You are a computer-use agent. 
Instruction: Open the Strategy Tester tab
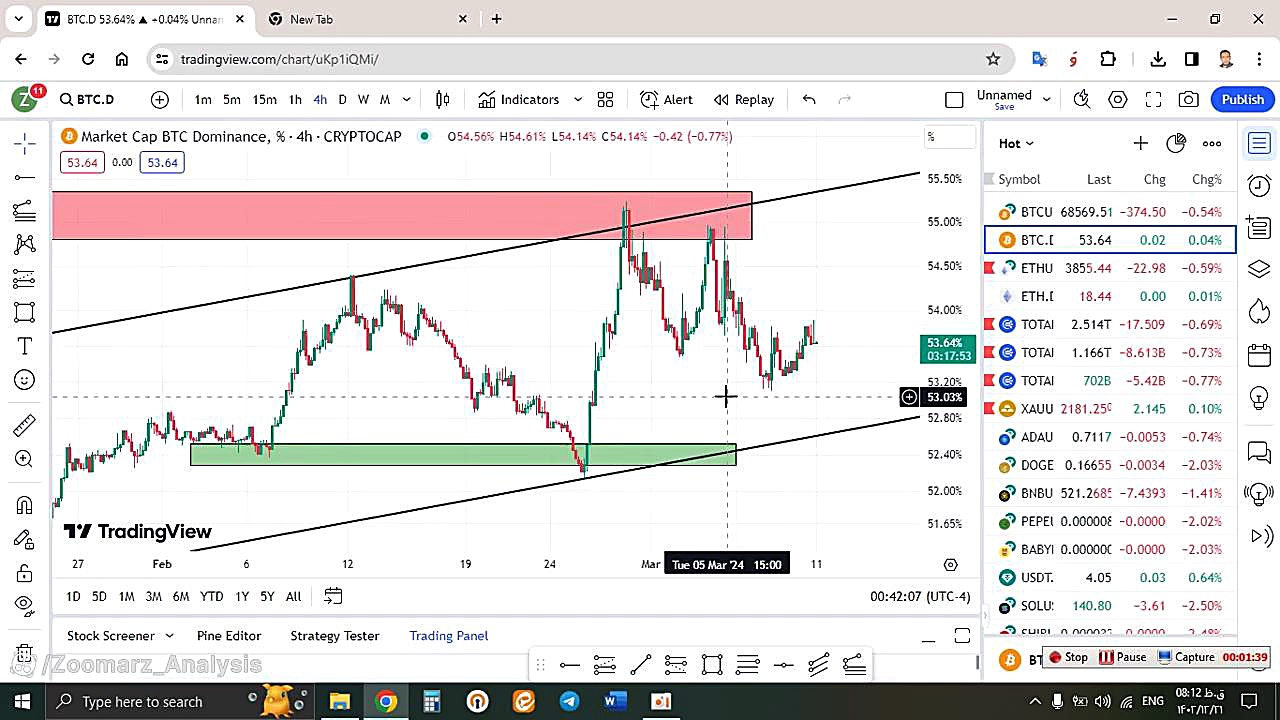(335, 635)
